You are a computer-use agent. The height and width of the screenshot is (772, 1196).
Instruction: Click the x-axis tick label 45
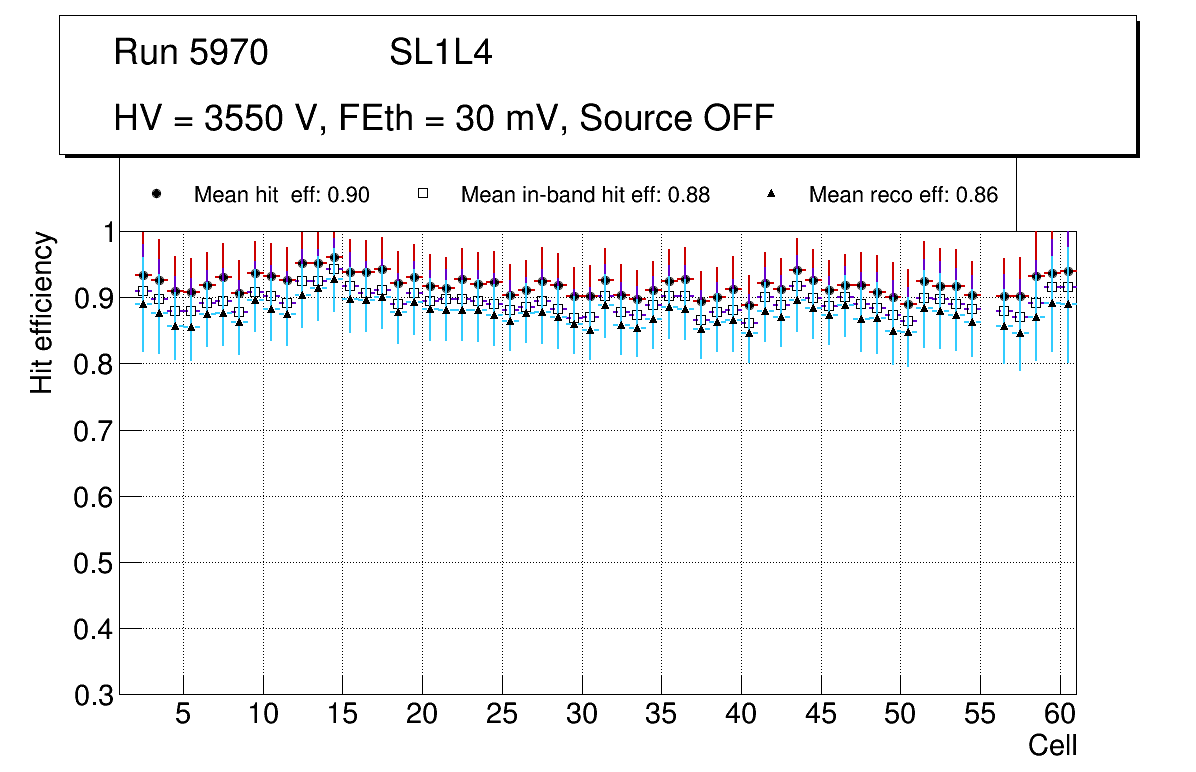[x=821, y=716]
